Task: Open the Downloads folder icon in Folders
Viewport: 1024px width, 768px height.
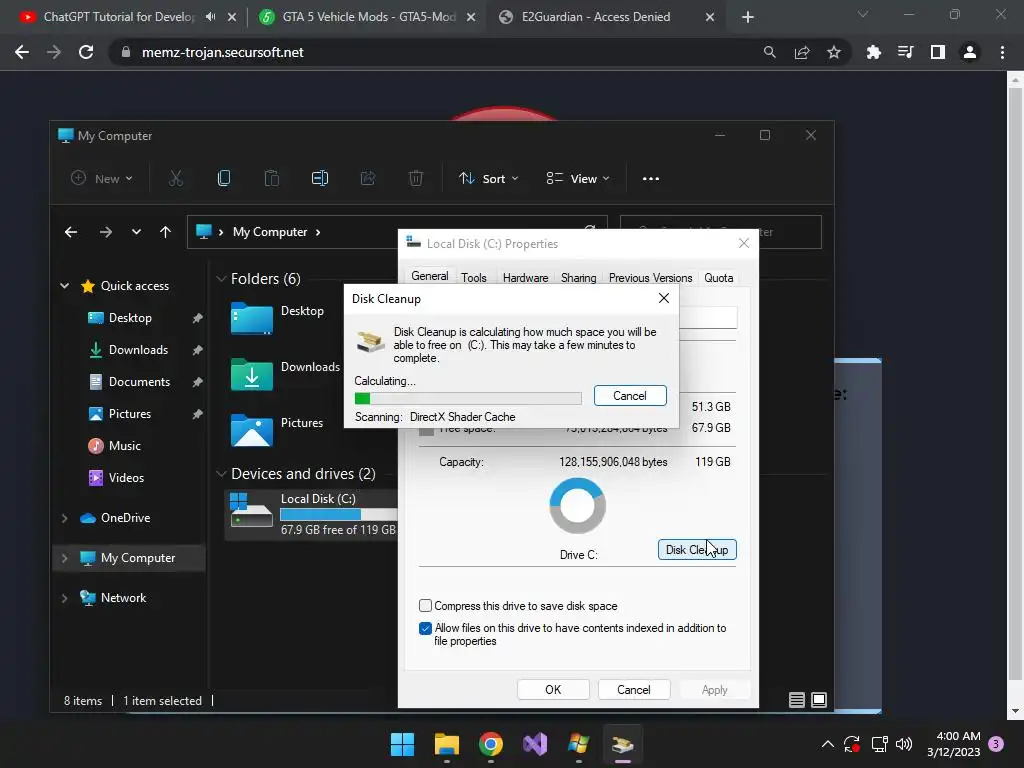Action: click(251, 374)
